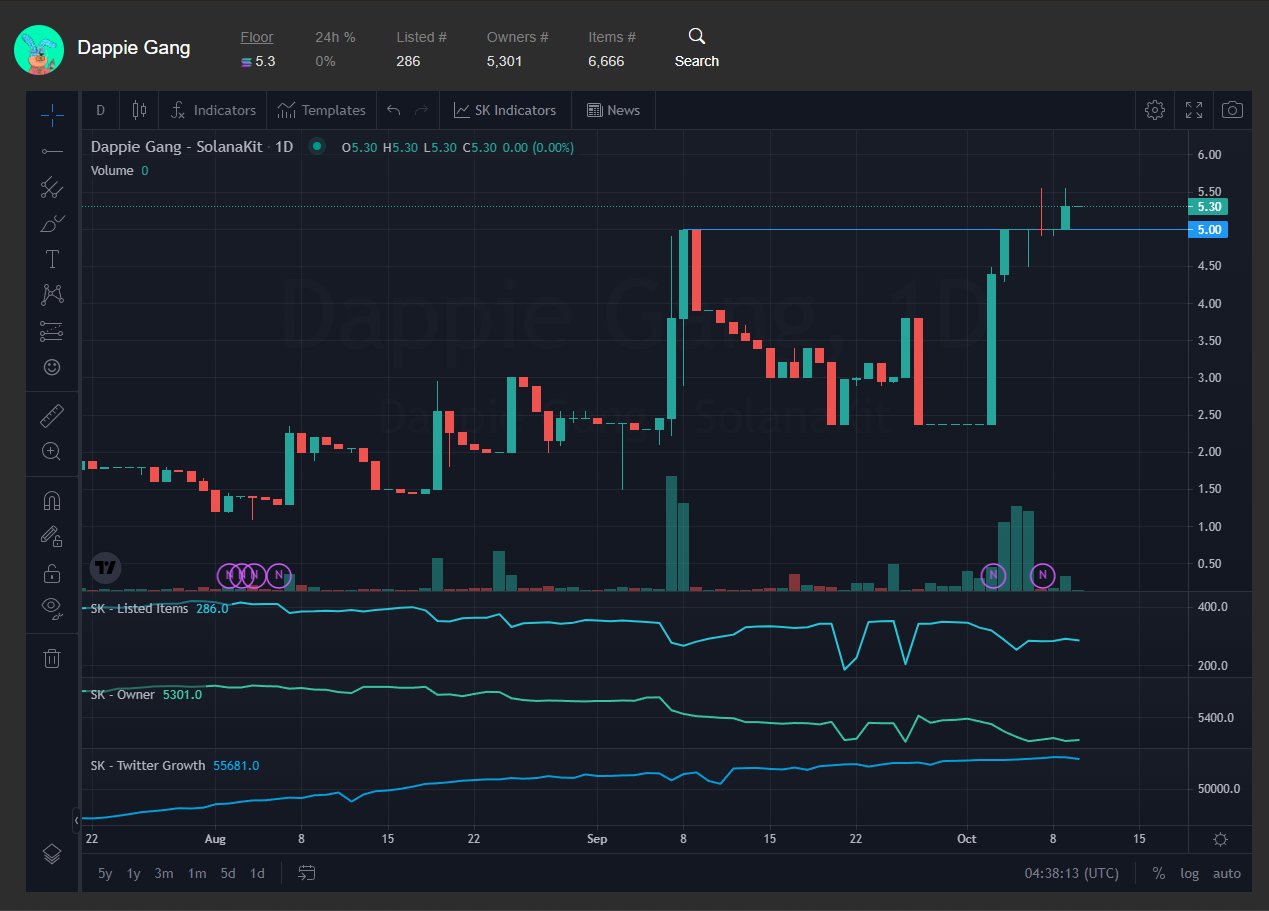Open the emoji icons tool
Screen dimensions: 1269x911
52,367
